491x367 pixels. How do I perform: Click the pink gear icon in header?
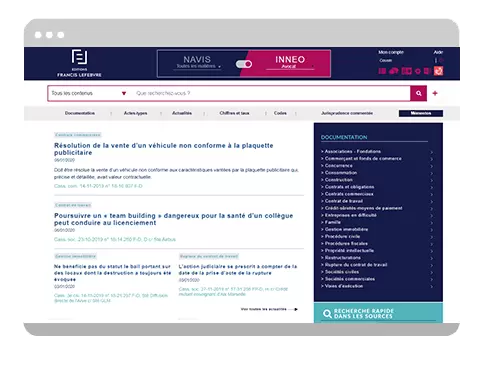(417, 71)
